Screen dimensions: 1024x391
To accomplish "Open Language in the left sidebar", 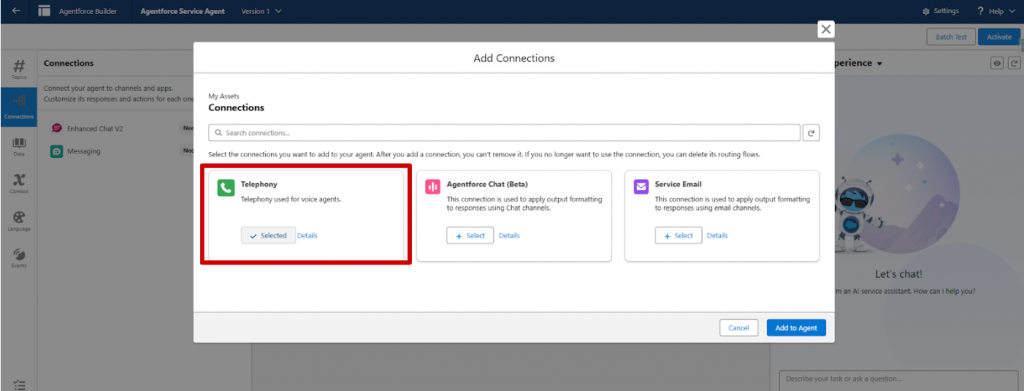I will 19,221.
